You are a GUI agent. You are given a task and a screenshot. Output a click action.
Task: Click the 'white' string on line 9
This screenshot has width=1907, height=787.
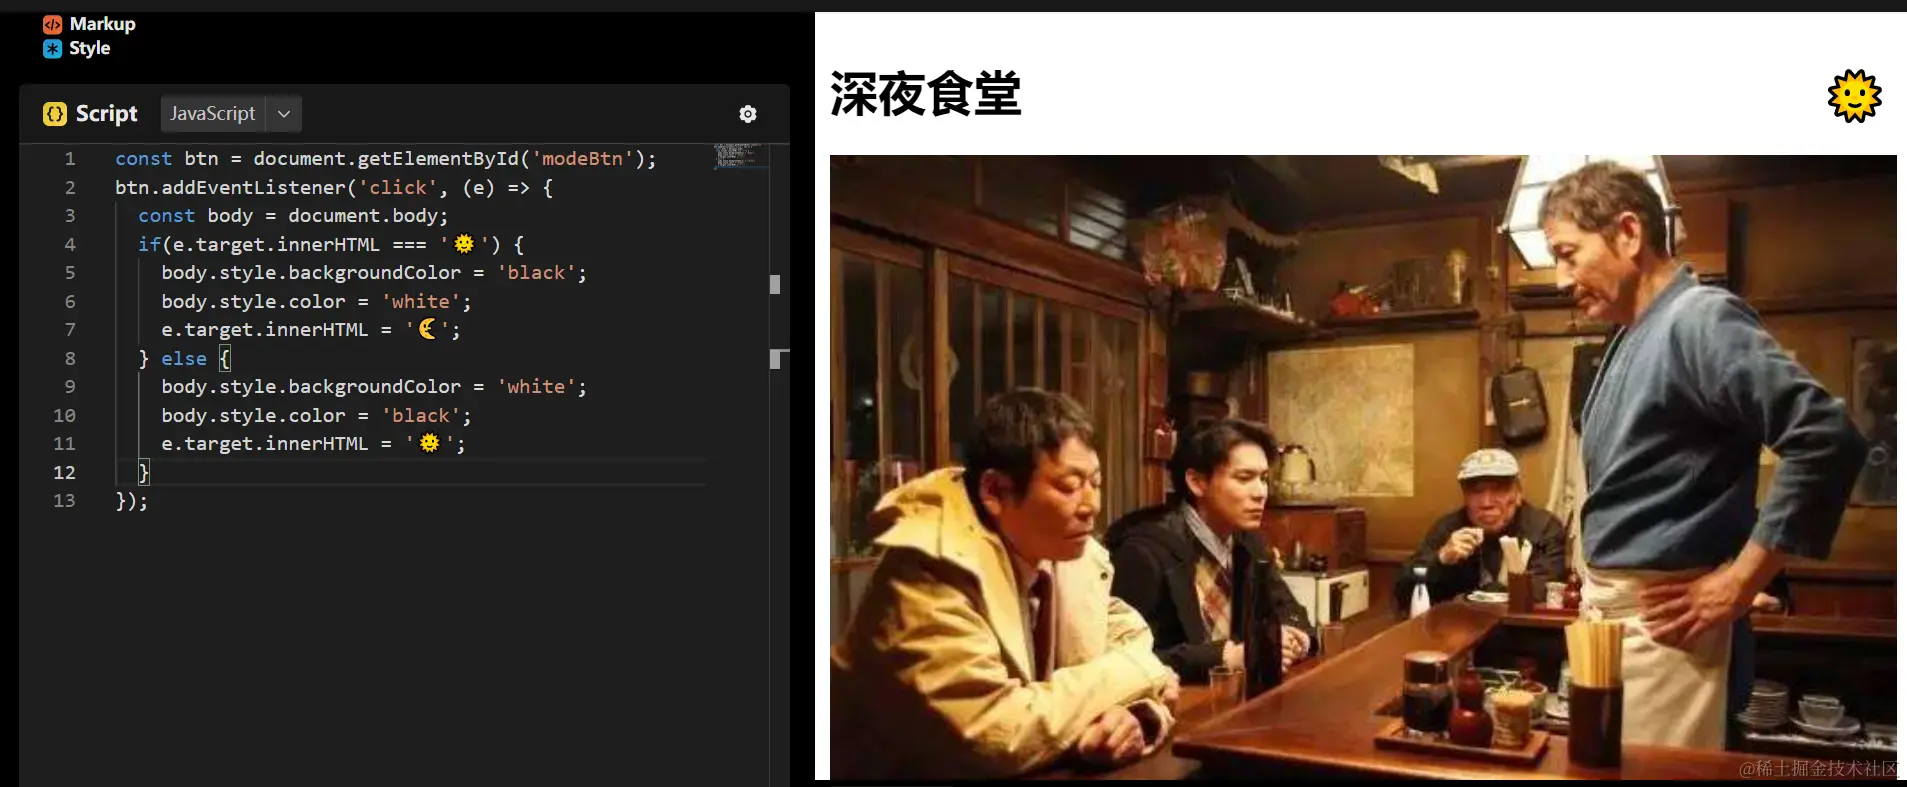(536, 386)
